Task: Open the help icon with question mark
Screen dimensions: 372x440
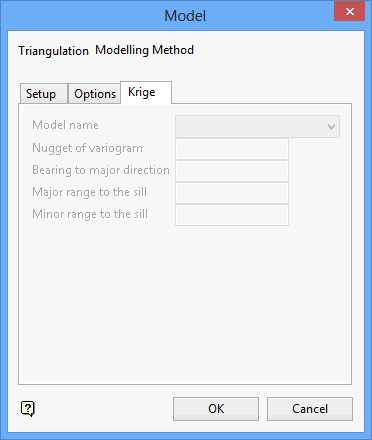Action: 28,408
